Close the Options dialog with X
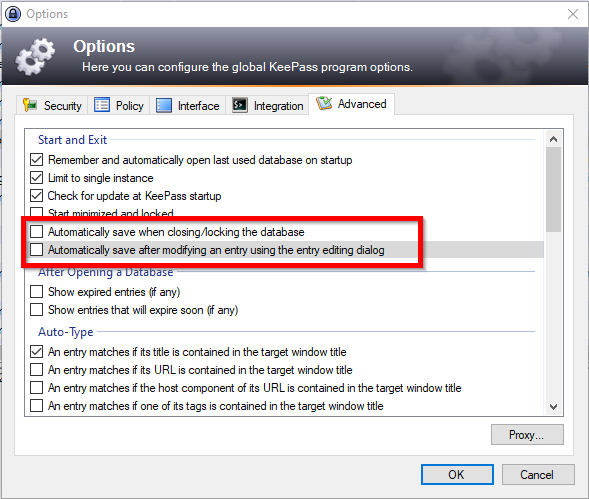589x499 pixels. [x=572, y=14]
